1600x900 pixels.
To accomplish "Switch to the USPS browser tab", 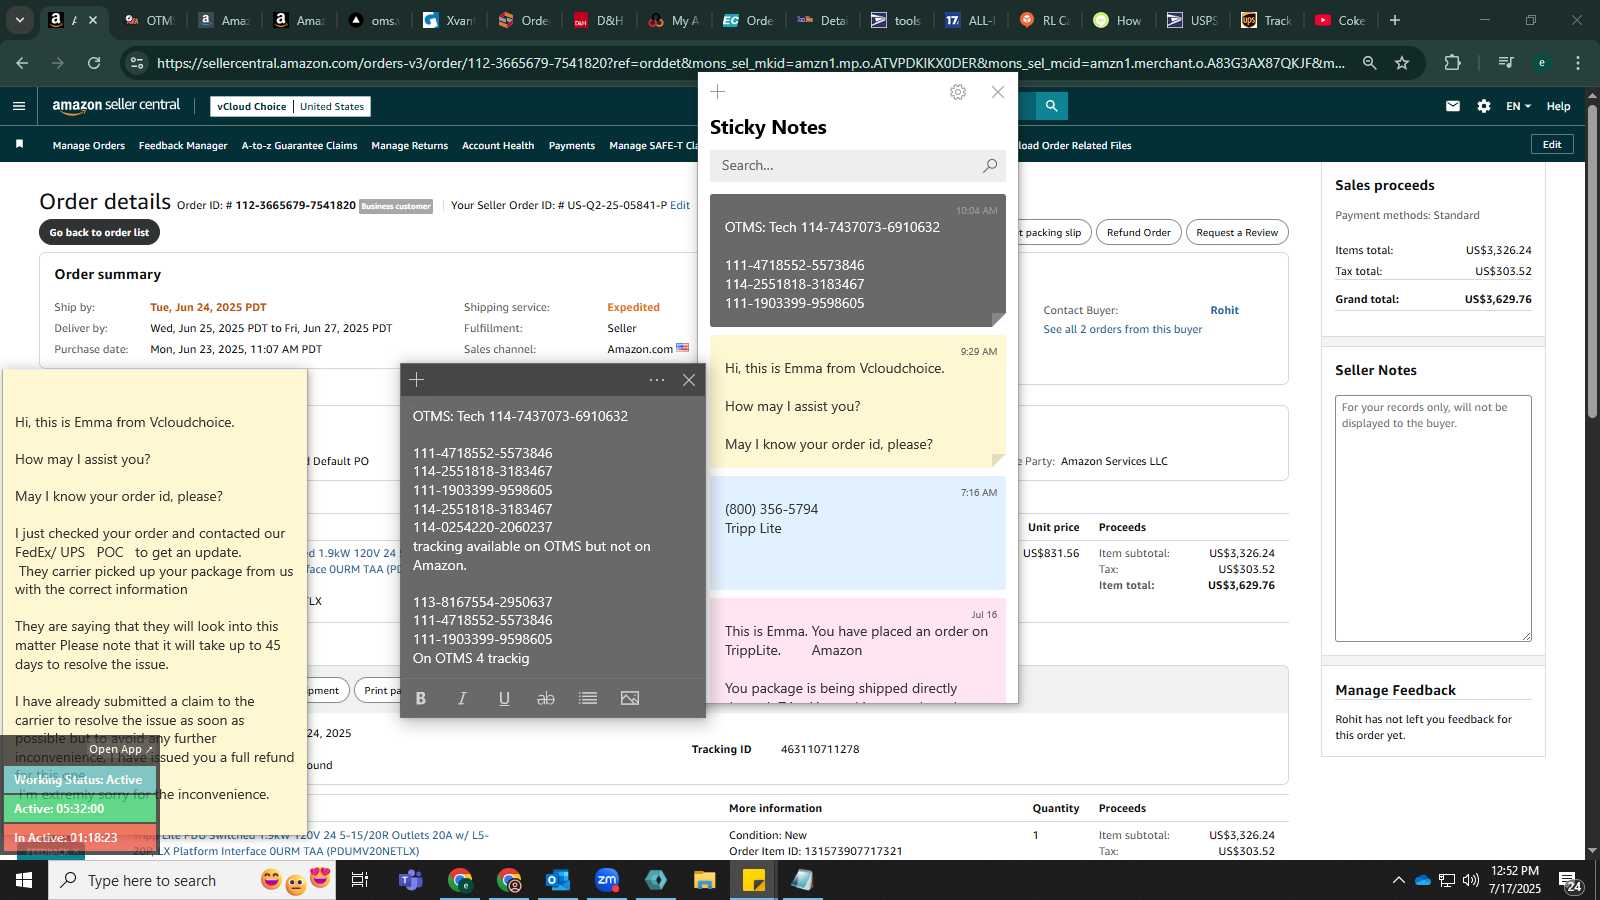I will [1192, 20].
